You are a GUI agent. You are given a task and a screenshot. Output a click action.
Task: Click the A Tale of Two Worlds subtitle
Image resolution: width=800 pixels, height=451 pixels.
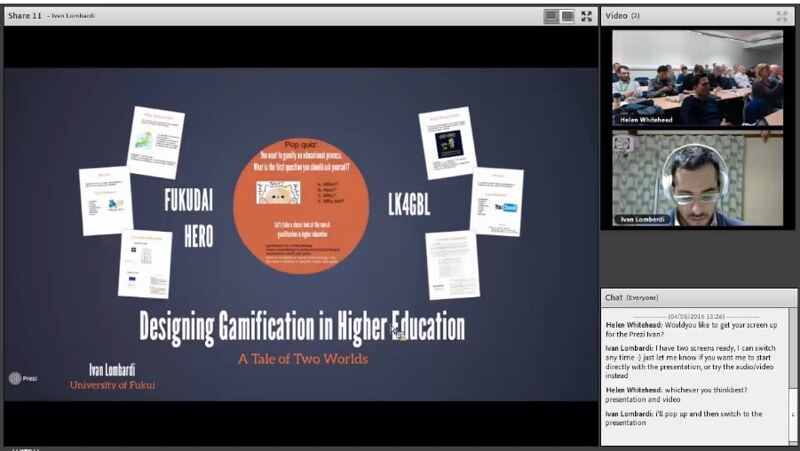(303, 359)
